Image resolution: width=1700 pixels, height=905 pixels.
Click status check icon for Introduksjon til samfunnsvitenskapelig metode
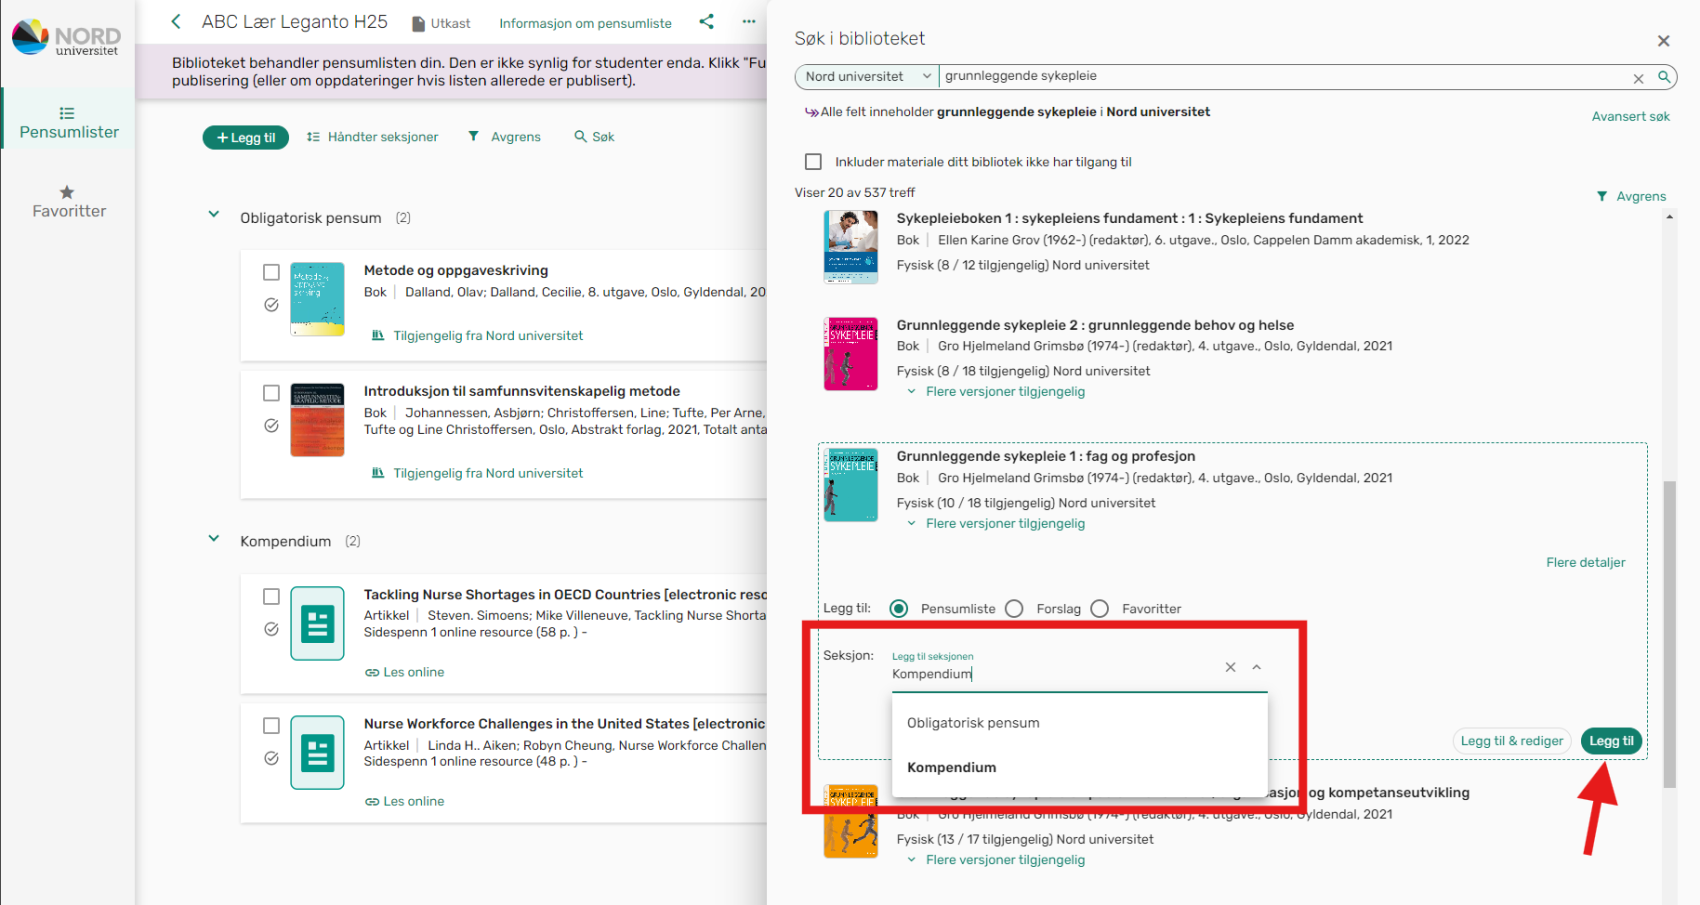point(271,425)
